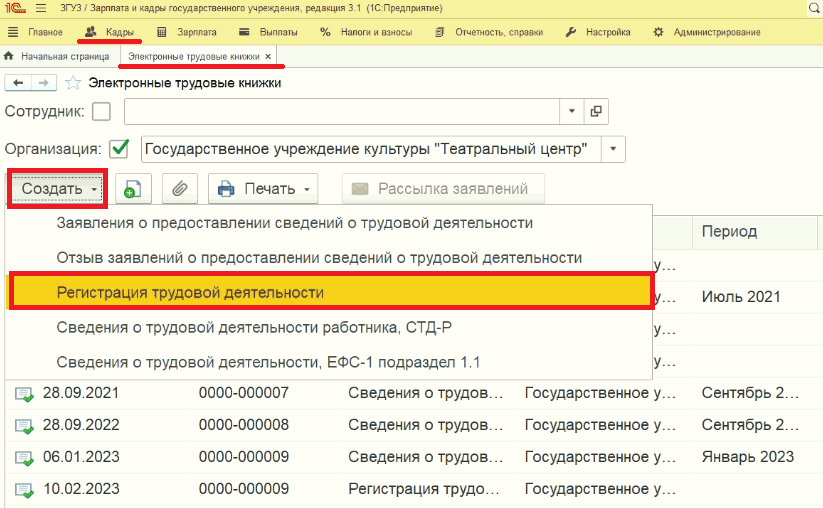This screenshot has width=823, height=508.
Task: Click number 0000-000009 in 10.02.2023 row
Action: point(244,489)
